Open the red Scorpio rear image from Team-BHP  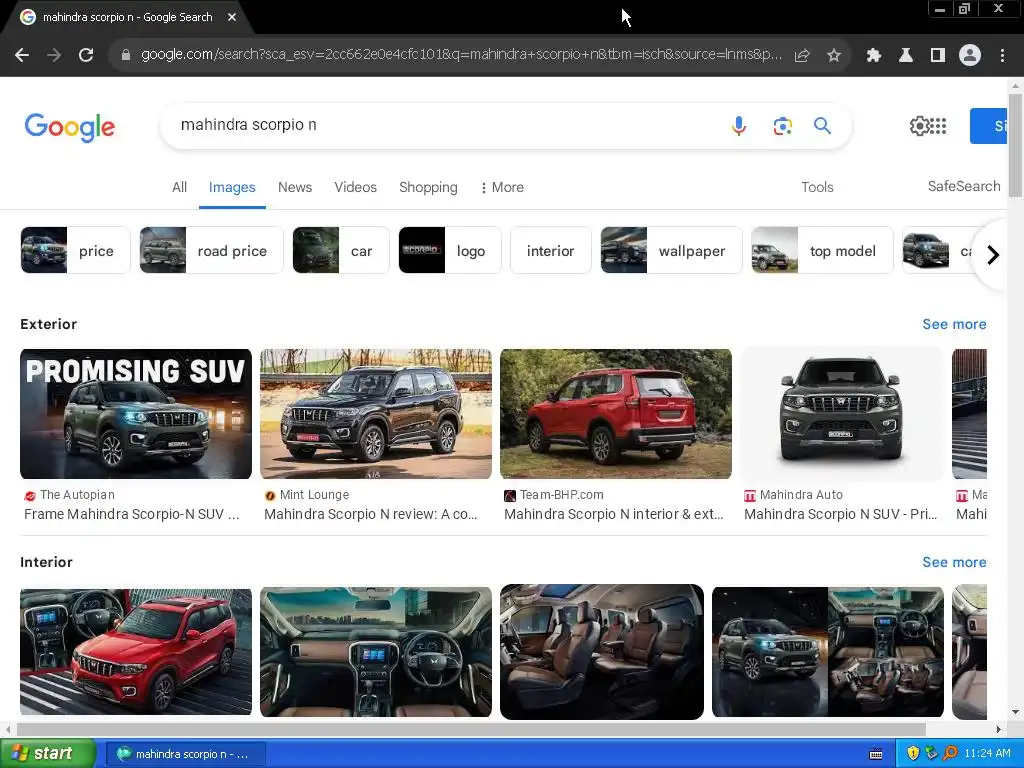click(616, 413)
